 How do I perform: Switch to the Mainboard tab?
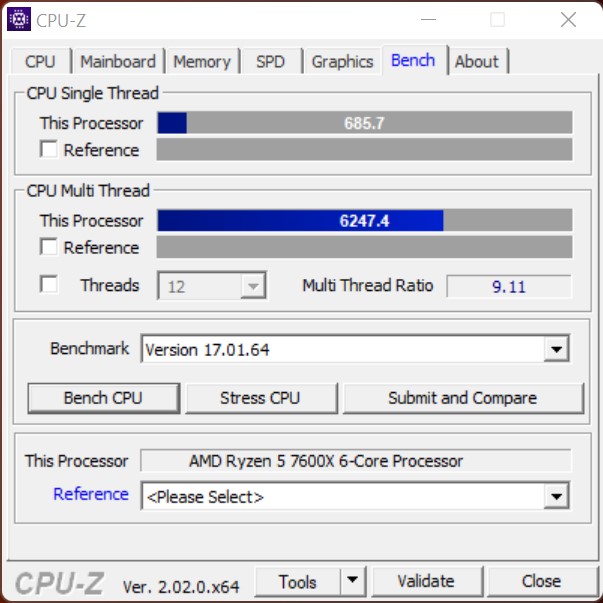[118, 62]
